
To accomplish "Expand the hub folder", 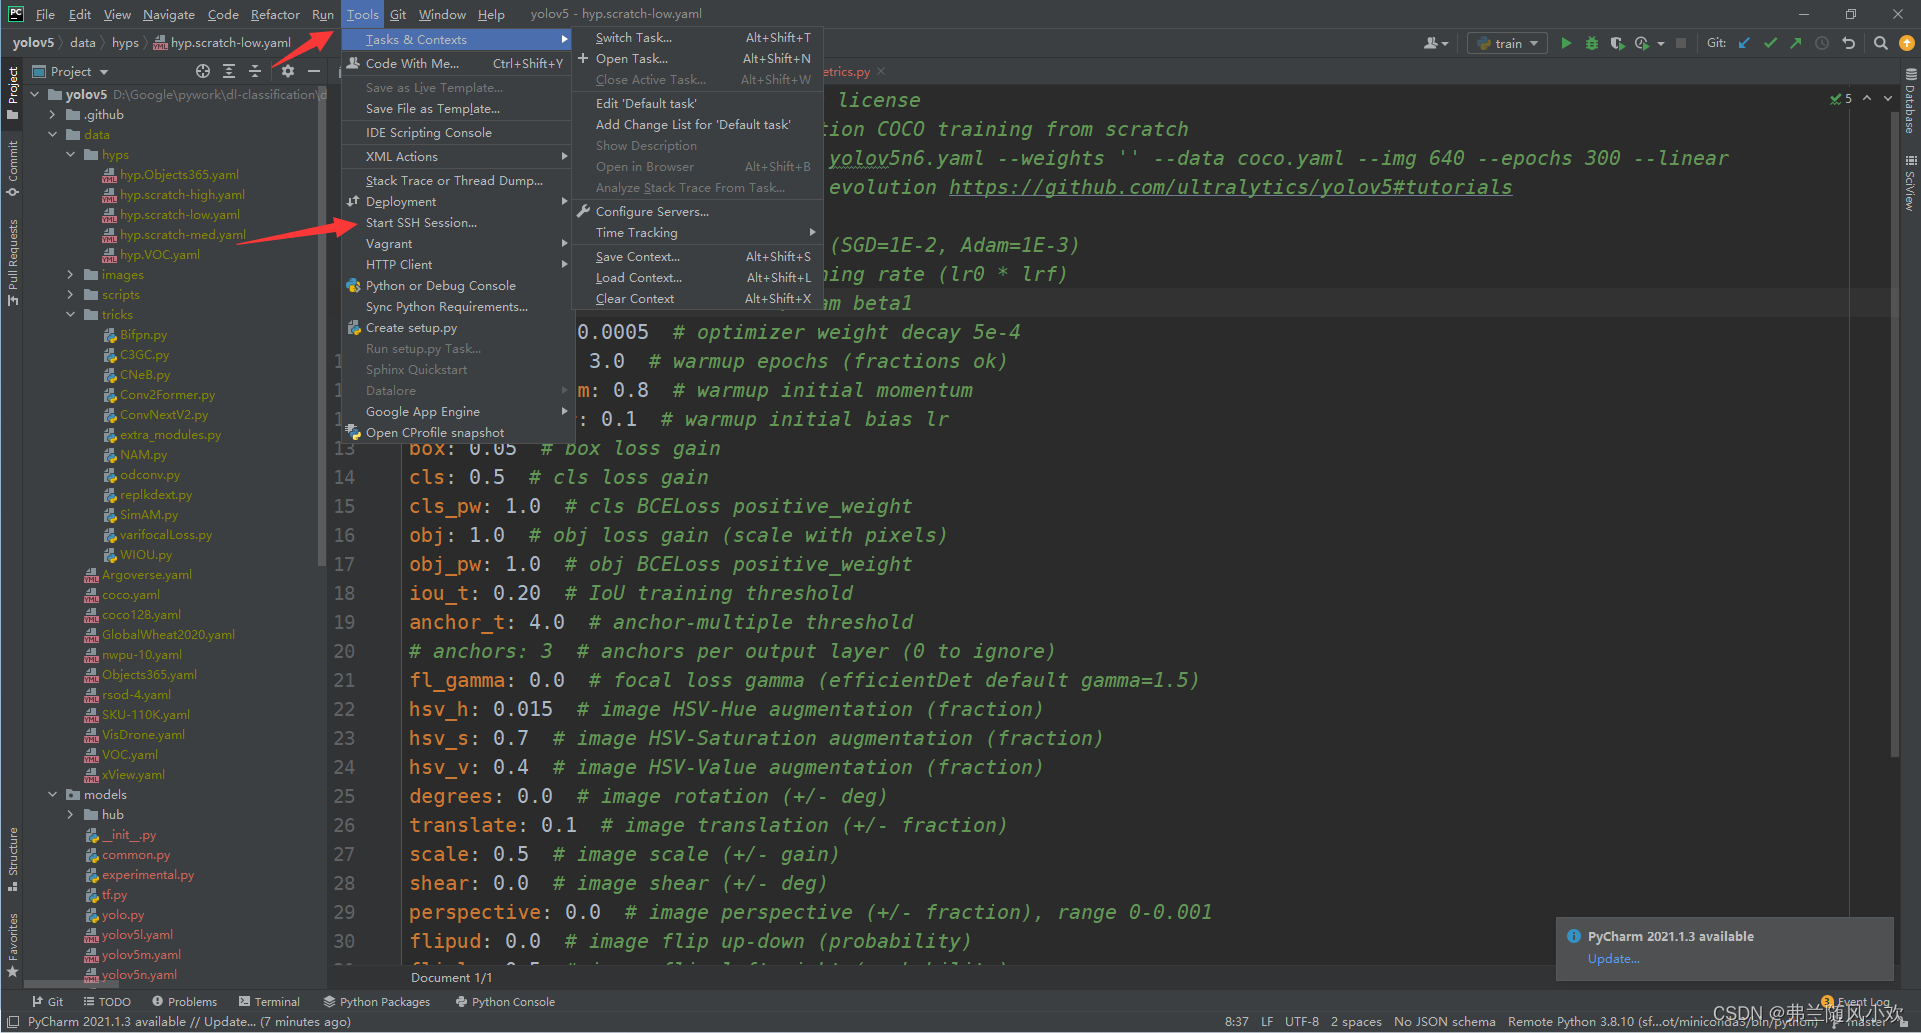I will click(x=71, y=814).
